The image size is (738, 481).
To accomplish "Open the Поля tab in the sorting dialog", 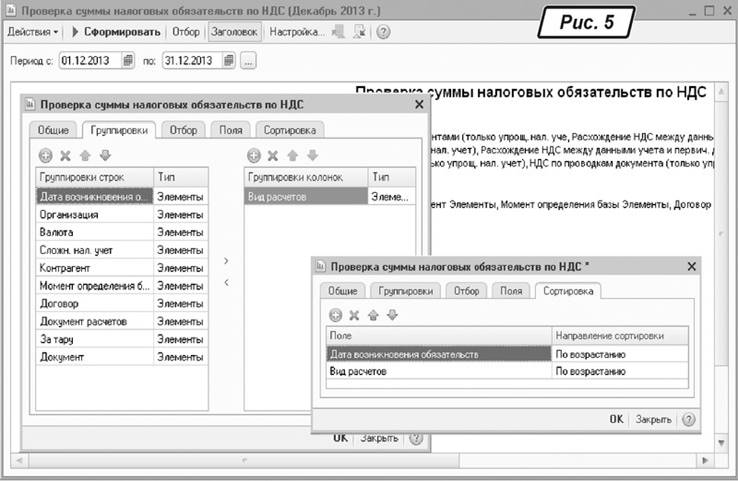I will tap(511, 291).
